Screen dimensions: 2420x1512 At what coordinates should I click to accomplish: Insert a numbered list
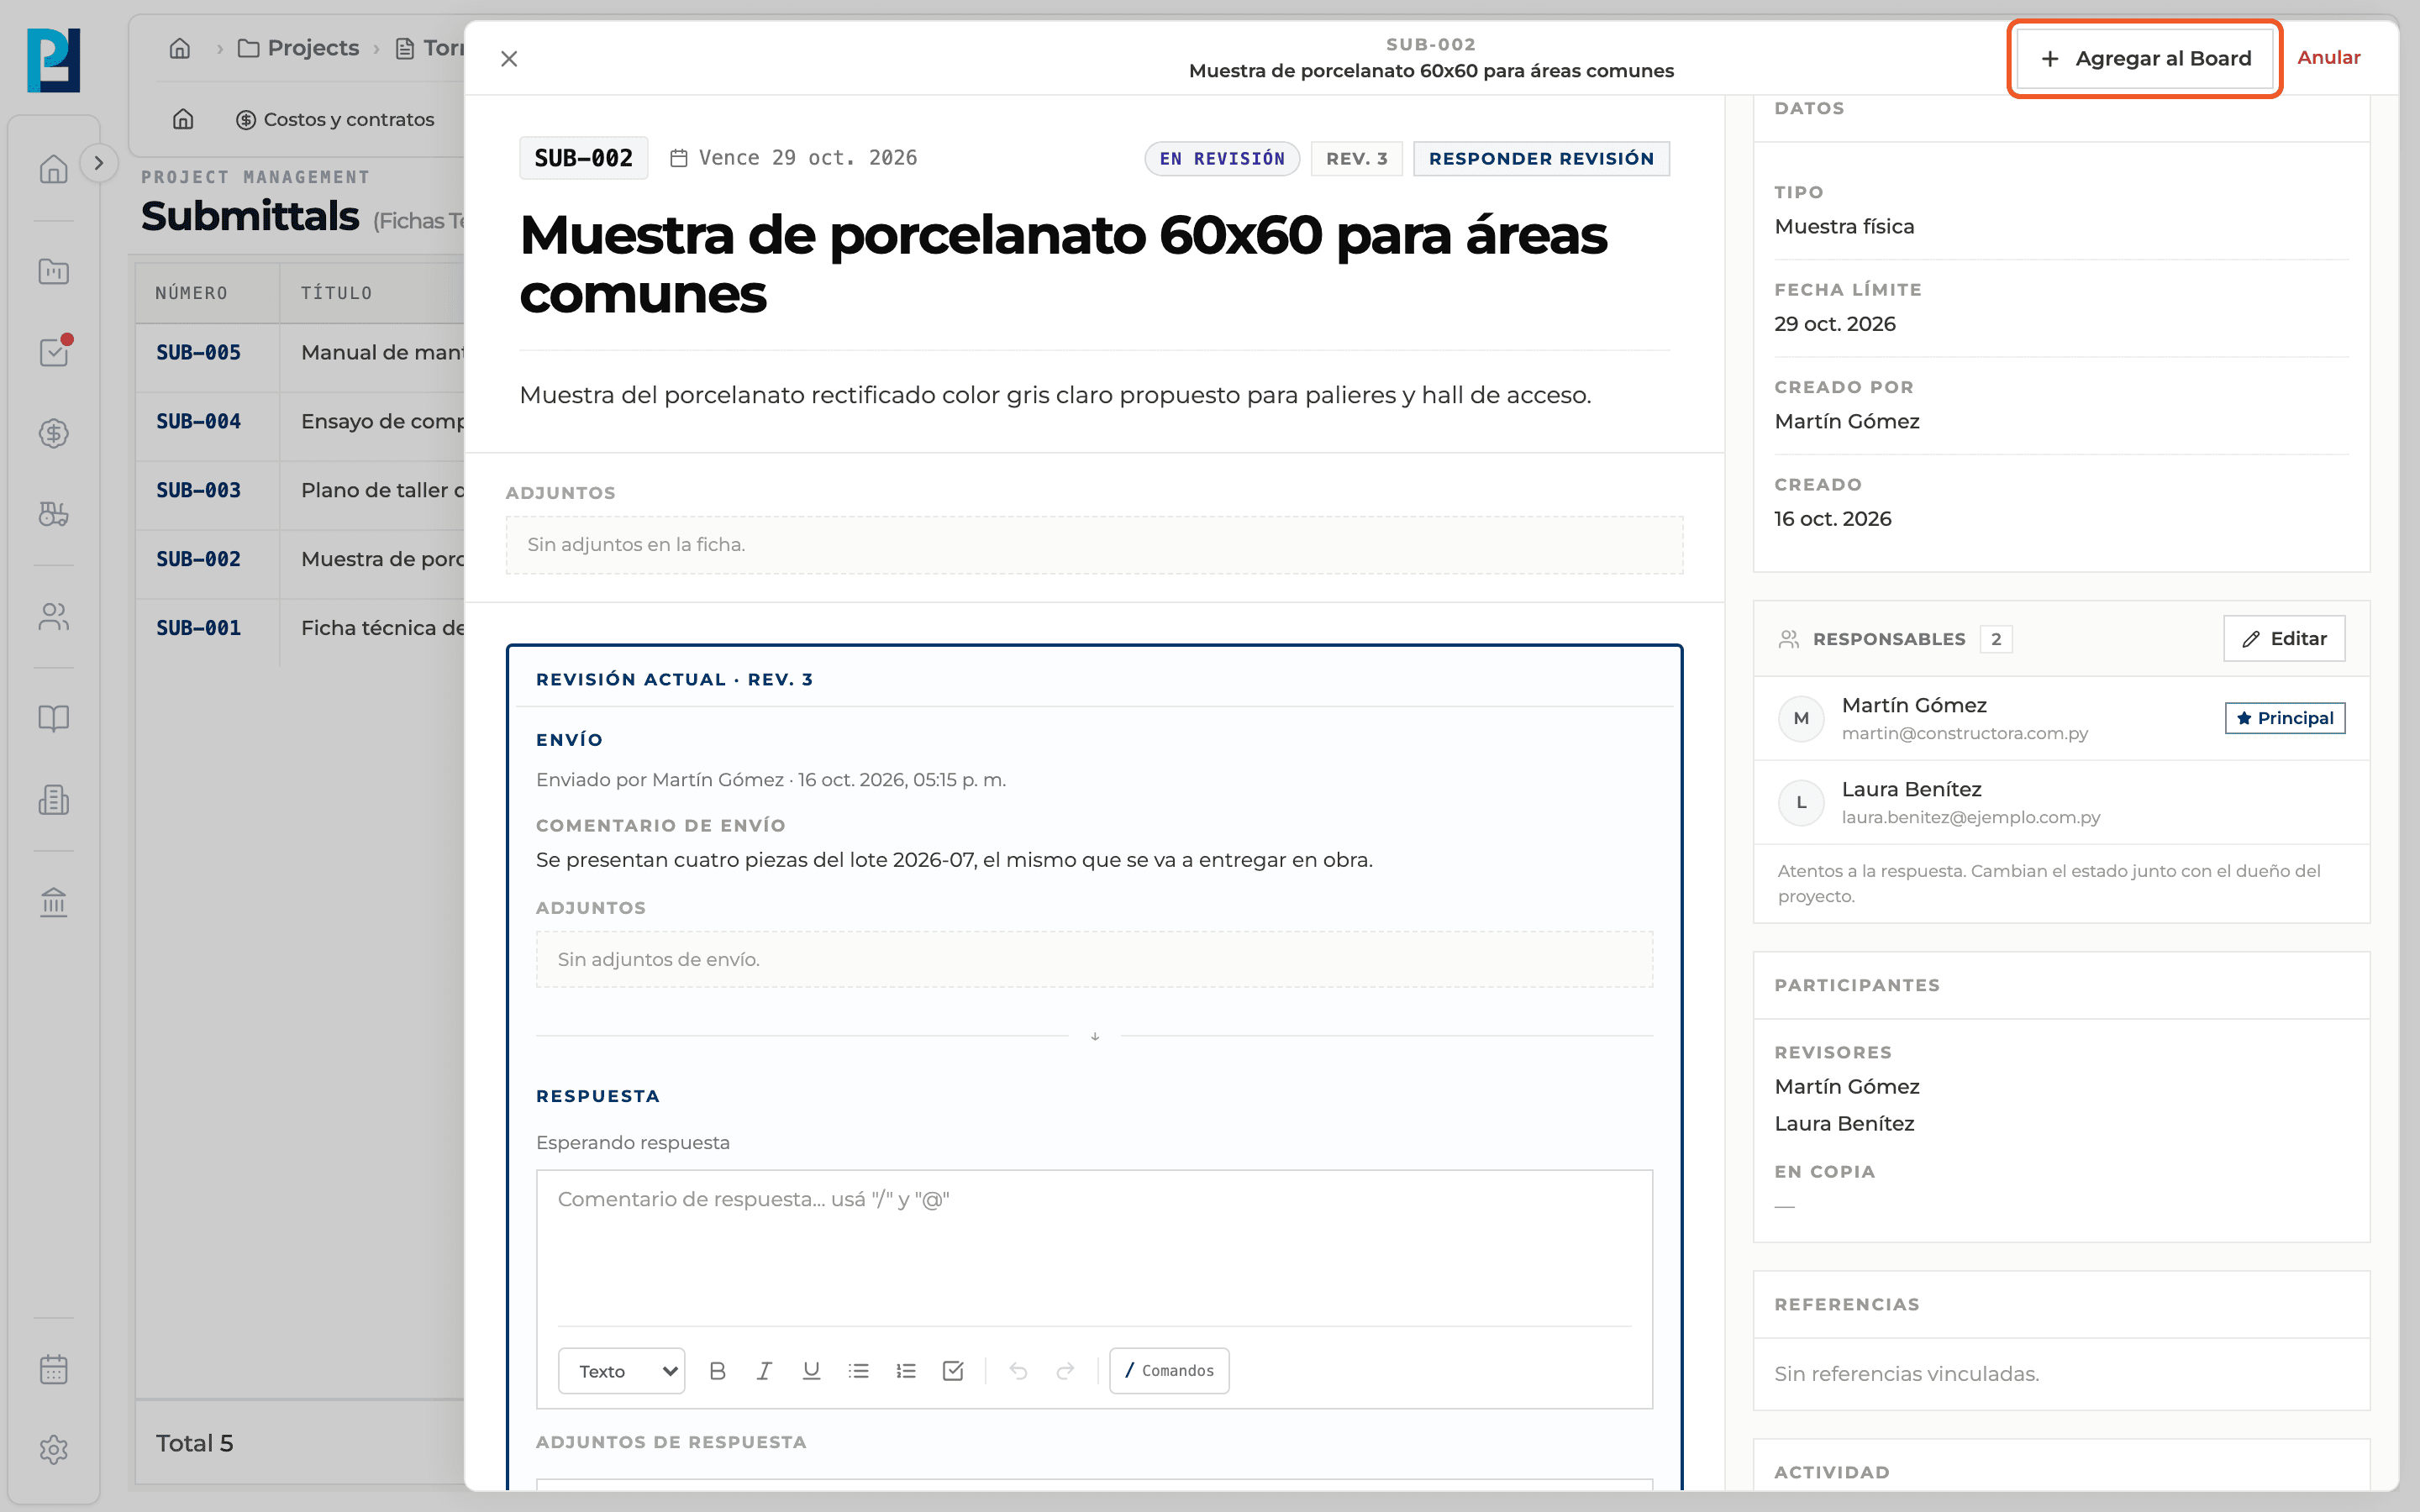(x=906, y=1370)
